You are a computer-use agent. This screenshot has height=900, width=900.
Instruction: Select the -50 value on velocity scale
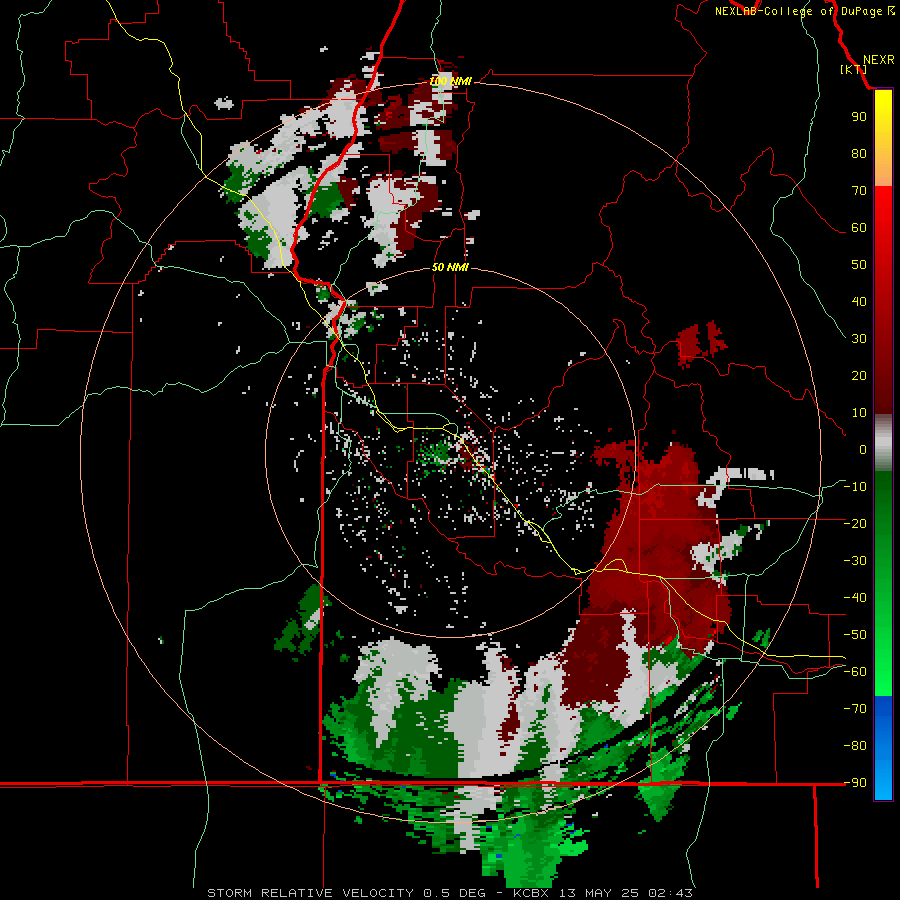click(855, 634)
